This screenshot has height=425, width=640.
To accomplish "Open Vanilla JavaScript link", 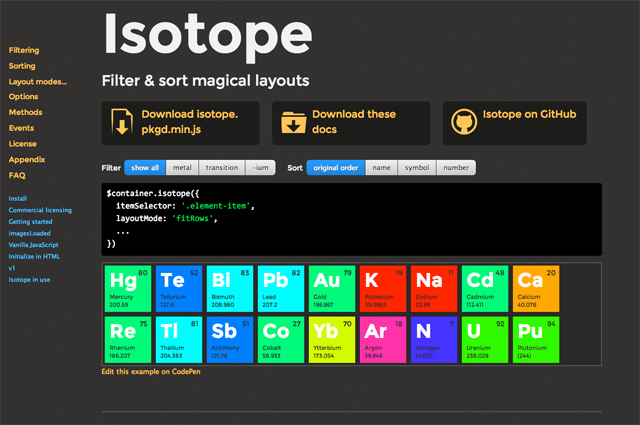I will coord(33,245).
